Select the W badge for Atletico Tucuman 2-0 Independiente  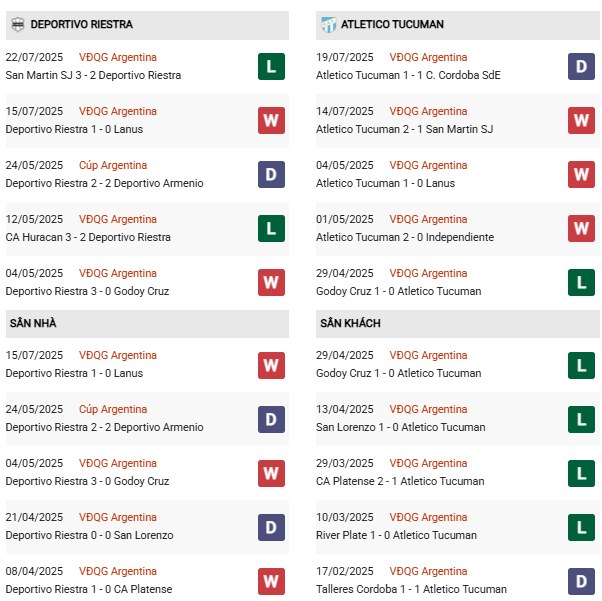pyautogui.click(x=582, y=228)
